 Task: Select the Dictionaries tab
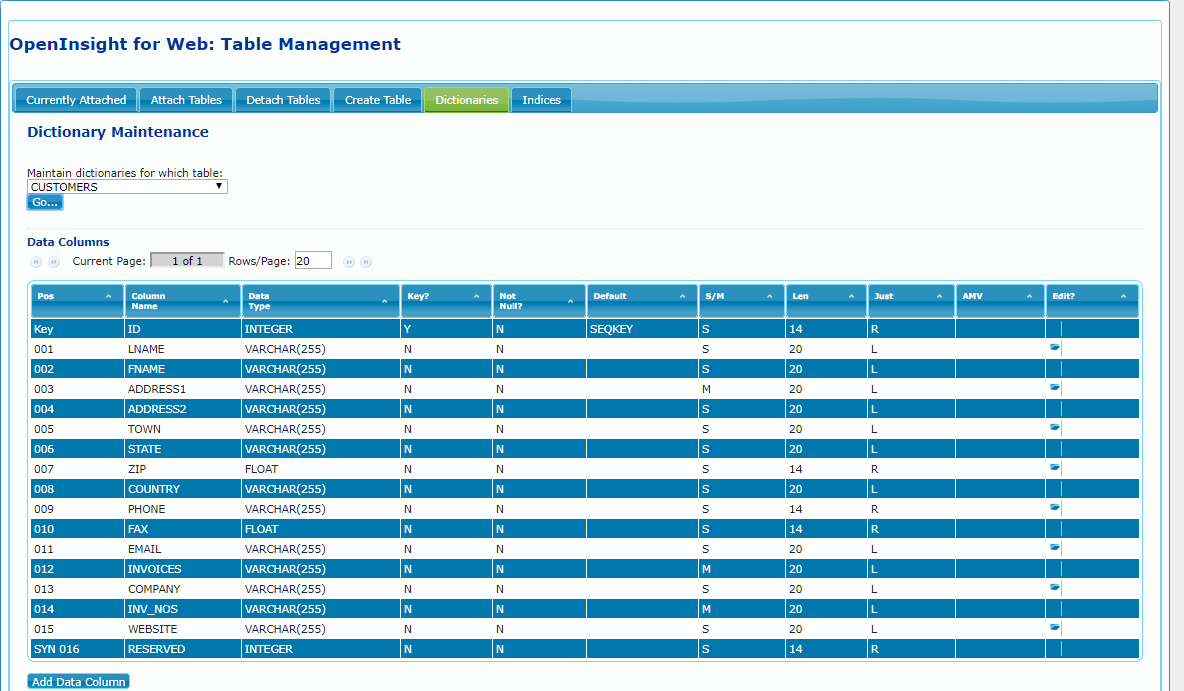pos(467,100)
